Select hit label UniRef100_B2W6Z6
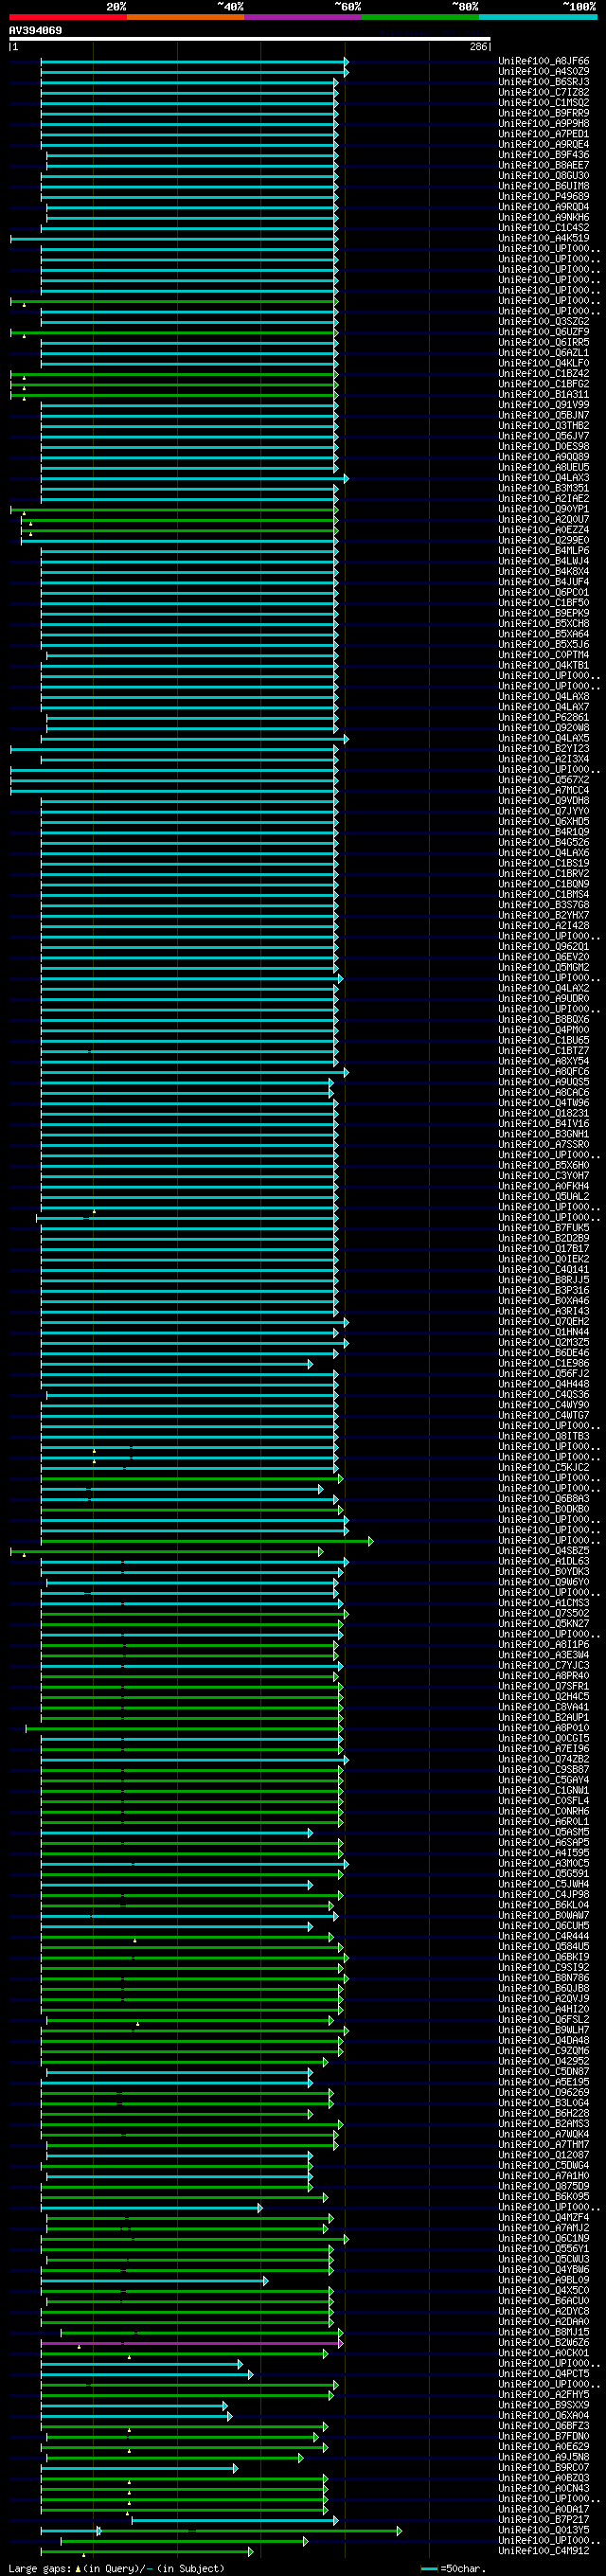Viewport: 606px width, 2576px height. [544, 2343]
